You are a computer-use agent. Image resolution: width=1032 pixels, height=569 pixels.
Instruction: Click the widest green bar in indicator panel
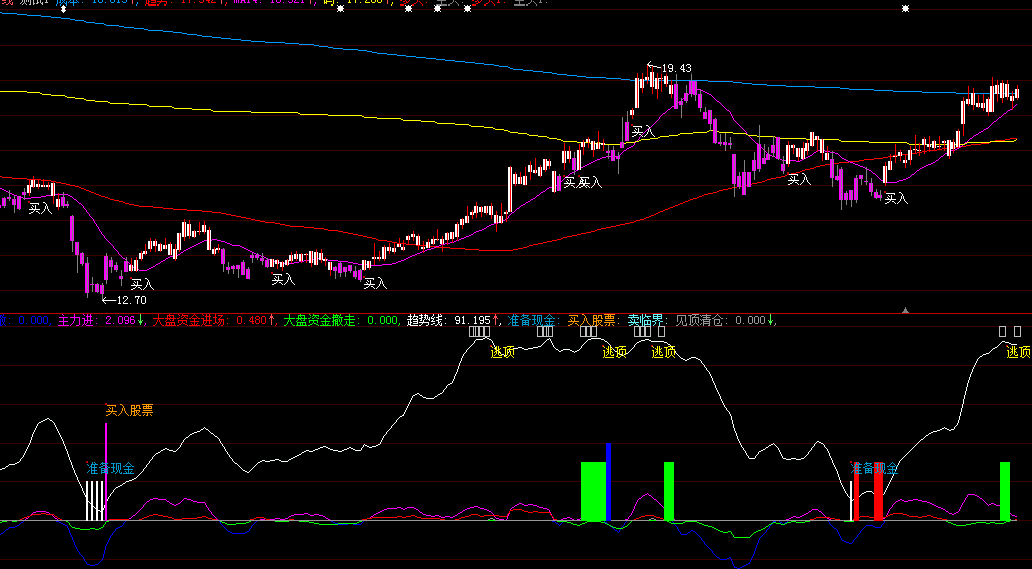click(x=594, y=491)
